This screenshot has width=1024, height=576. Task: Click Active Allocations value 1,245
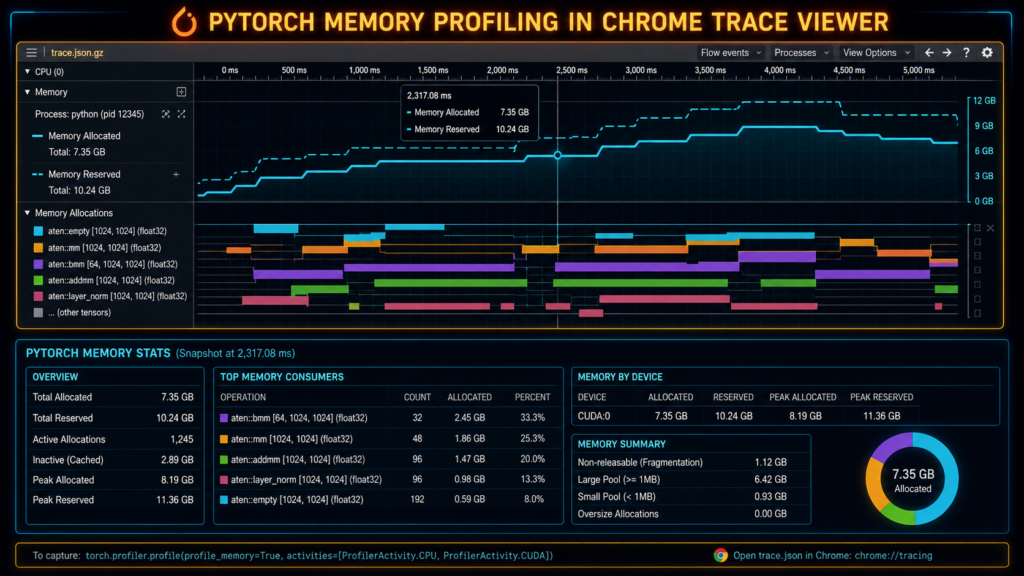(x=182, y=440)
